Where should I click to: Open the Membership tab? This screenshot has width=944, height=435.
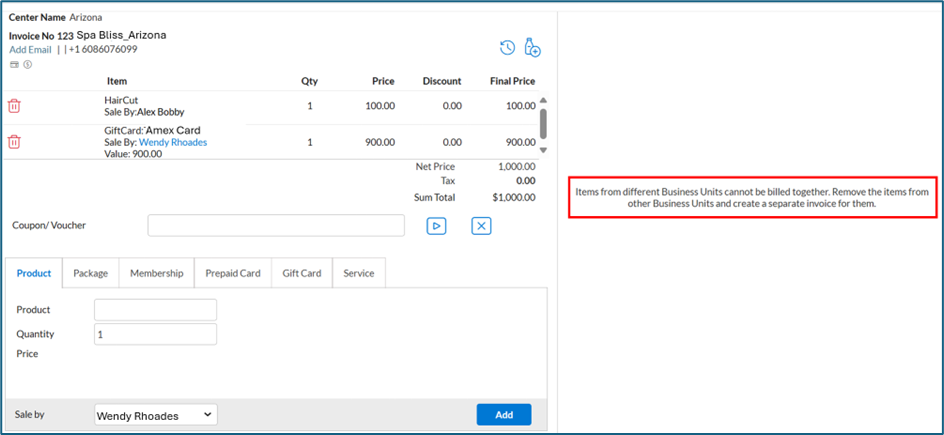click(156, 273)
